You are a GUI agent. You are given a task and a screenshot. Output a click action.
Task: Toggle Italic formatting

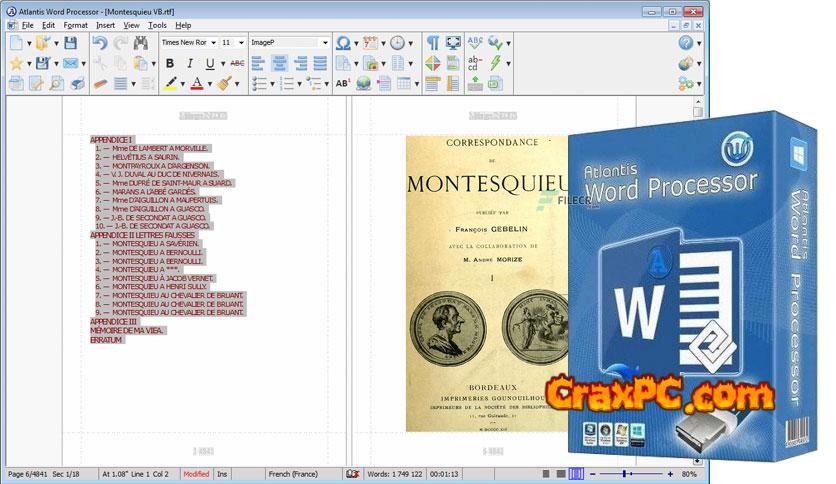click(192, 63)
